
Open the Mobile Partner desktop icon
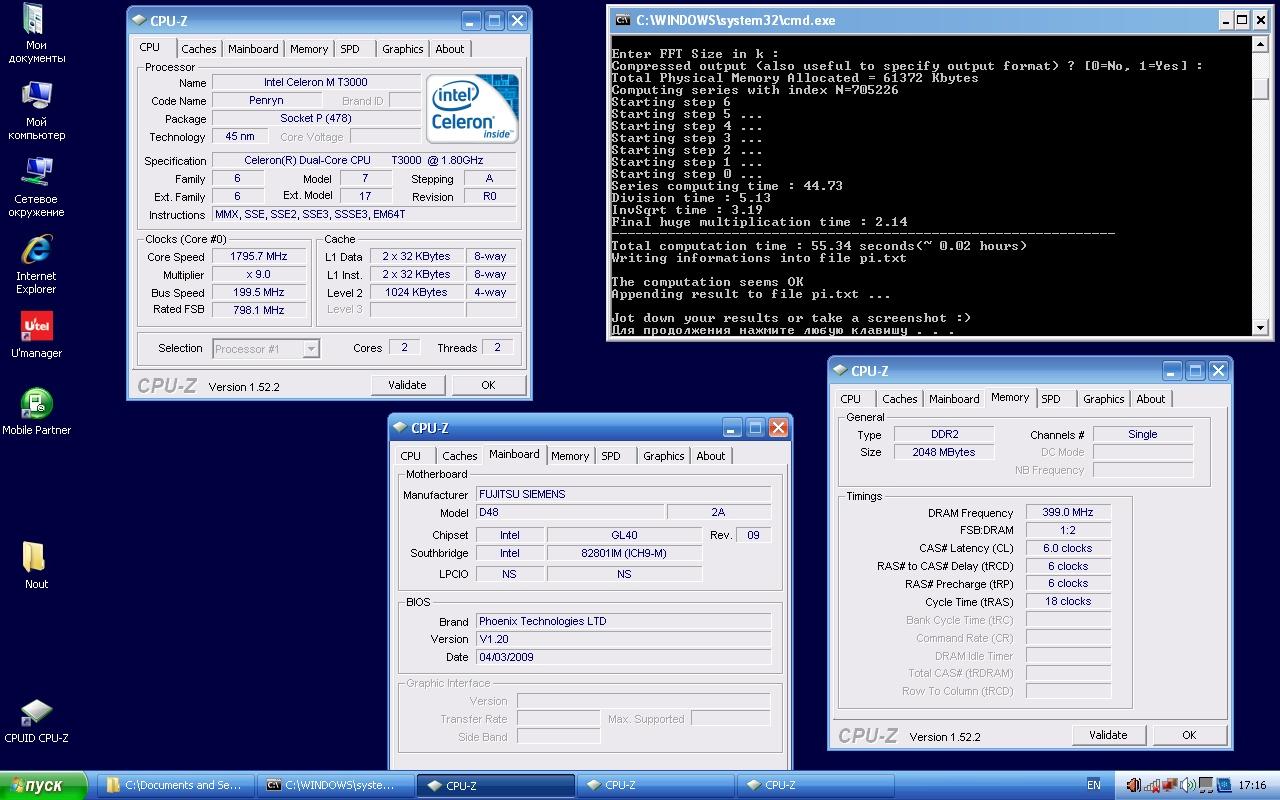(36, 412)
